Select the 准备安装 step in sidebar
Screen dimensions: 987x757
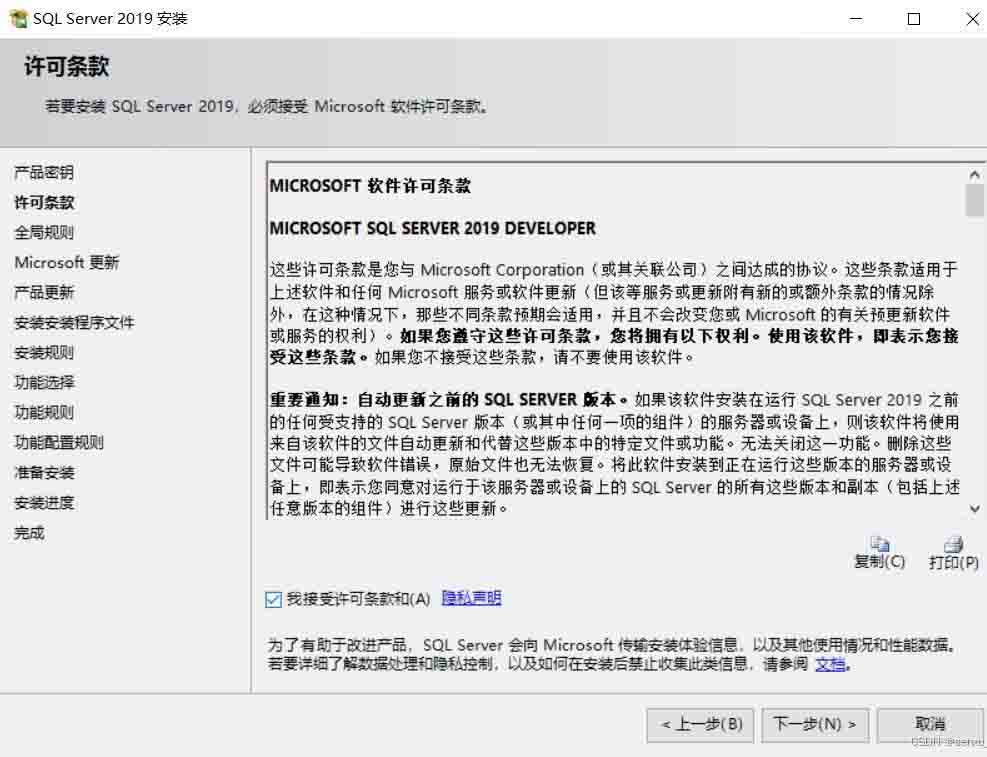pyautogui.click(x=44, y=473)
